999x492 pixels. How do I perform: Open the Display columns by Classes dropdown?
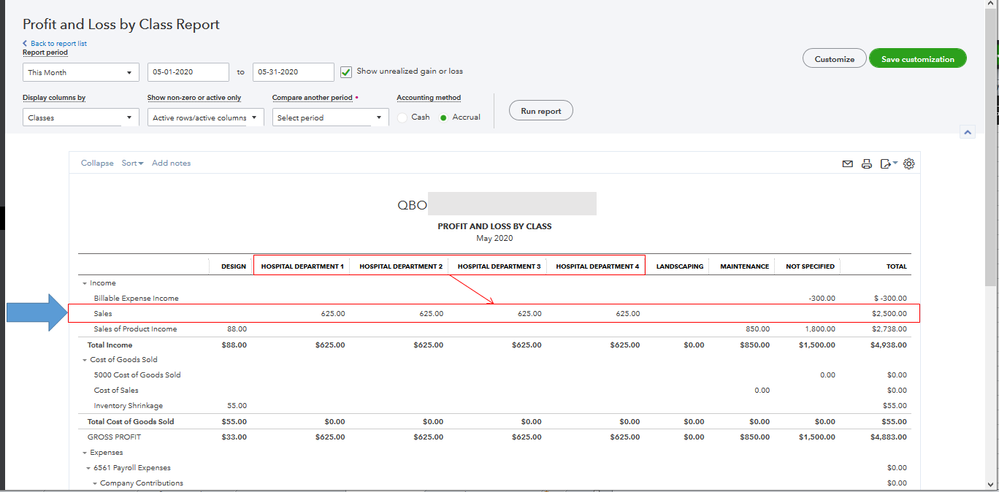(x=80, y=117)
